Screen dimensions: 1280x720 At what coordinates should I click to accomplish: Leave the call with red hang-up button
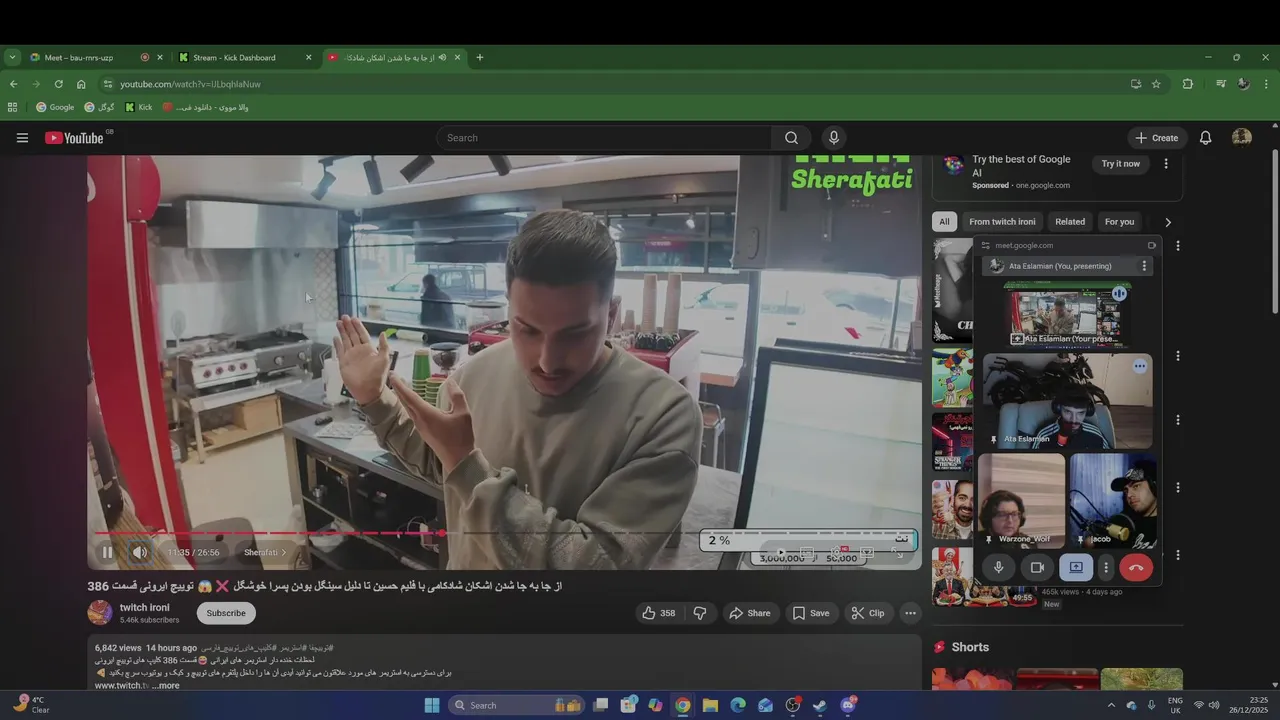[1136, 567]
